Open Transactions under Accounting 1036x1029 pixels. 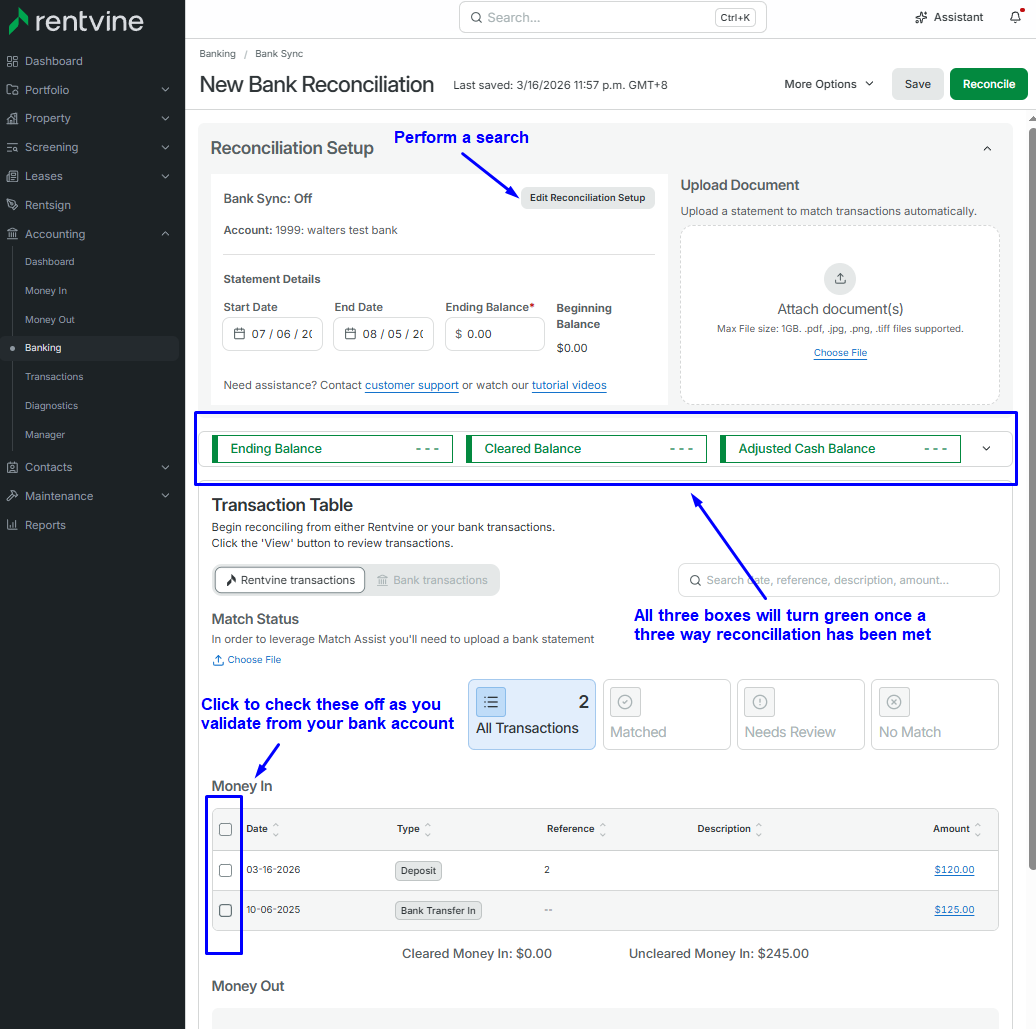[x=54, y=377]
